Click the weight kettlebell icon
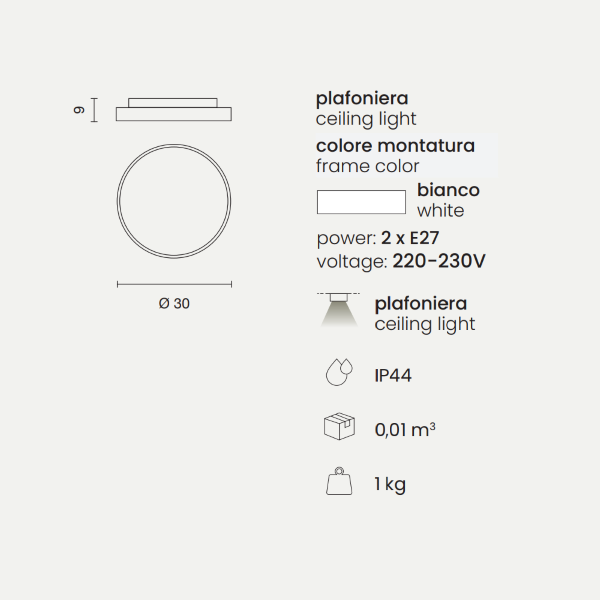The height and width of the screenshot is (600, 600). (339, 483)
